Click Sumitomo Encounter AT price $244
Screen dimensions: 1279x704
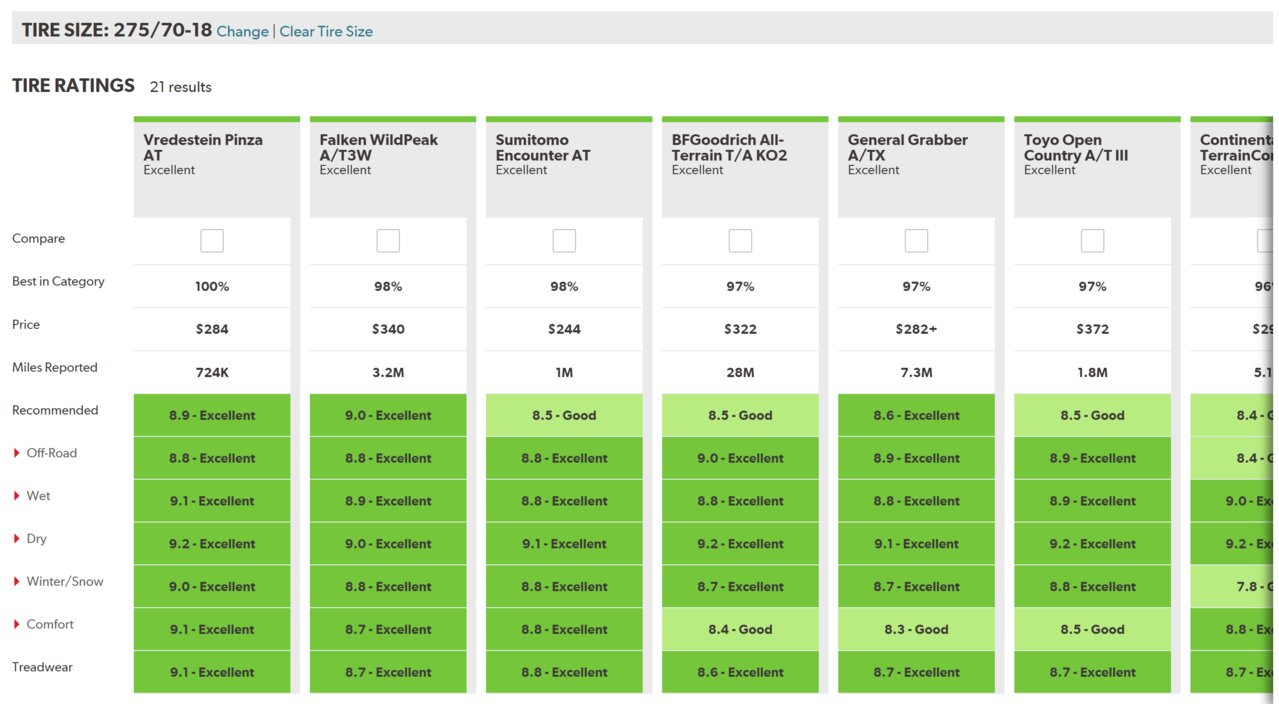point(564,329)
